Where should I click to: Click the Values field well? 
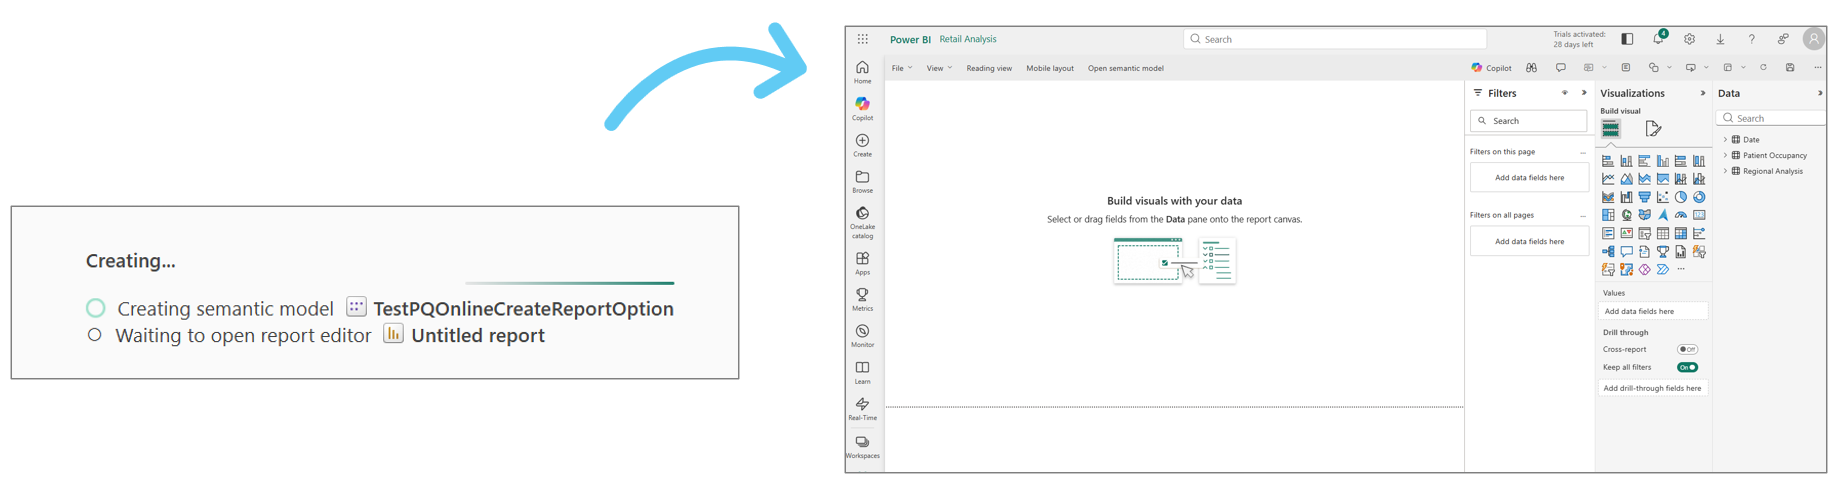pos(1653,311)
